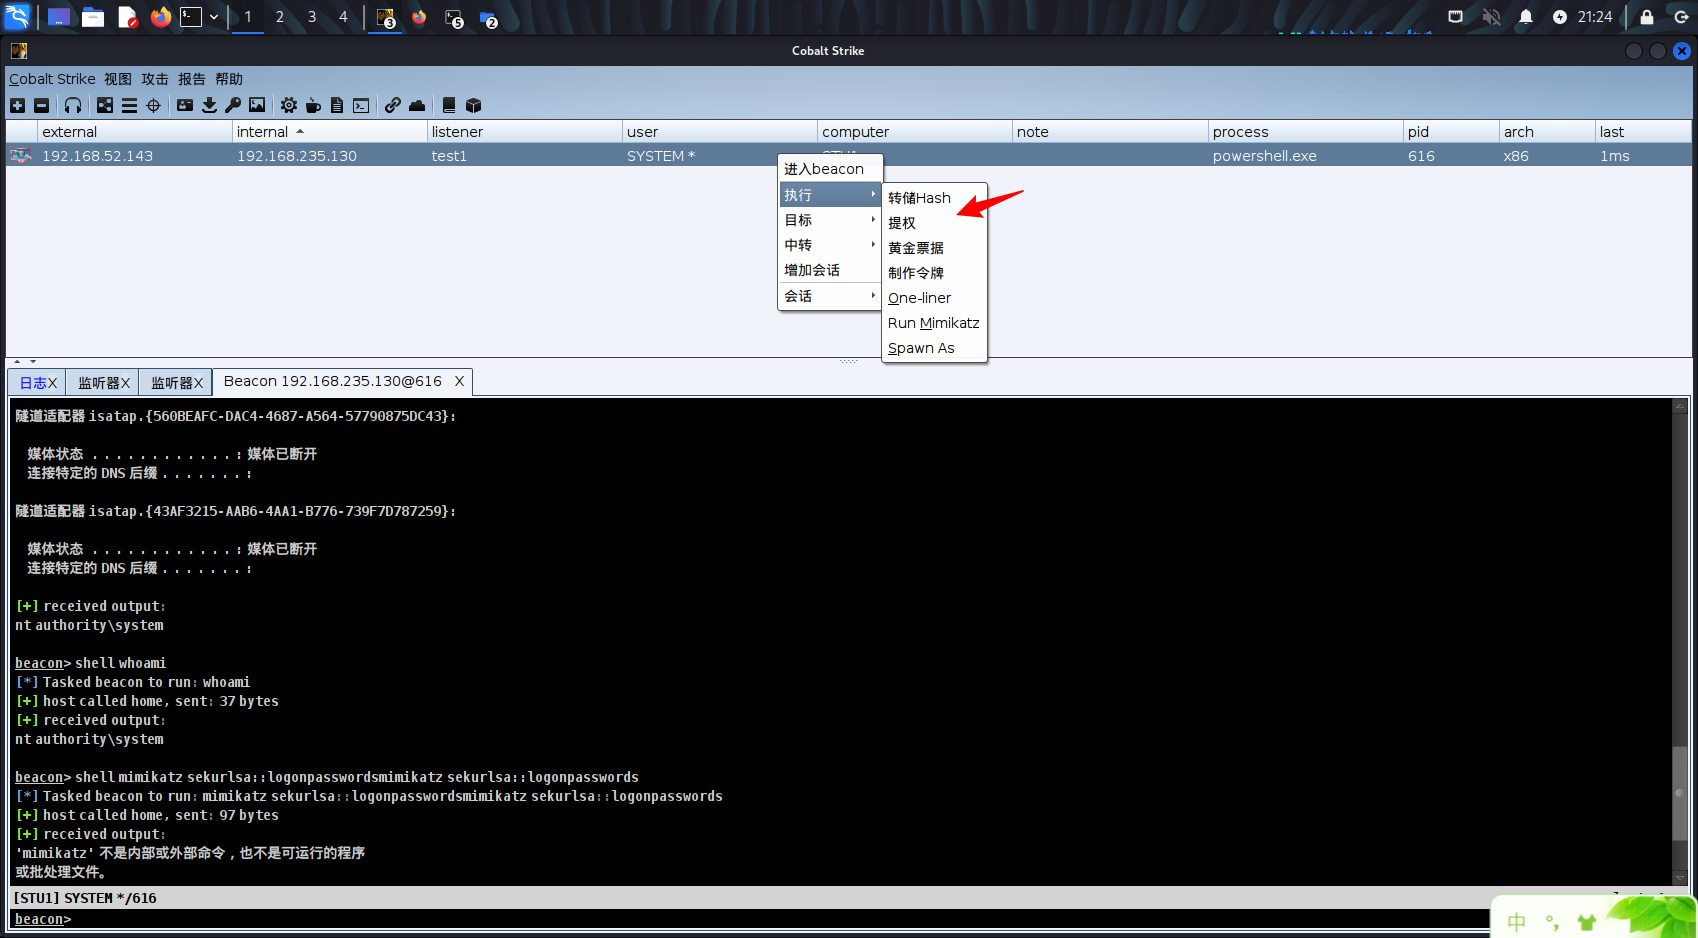The width and height of the screenshot is (1698, 938).
Task: Select 黄金票据 from submenu
Action: tap(934, 248)
